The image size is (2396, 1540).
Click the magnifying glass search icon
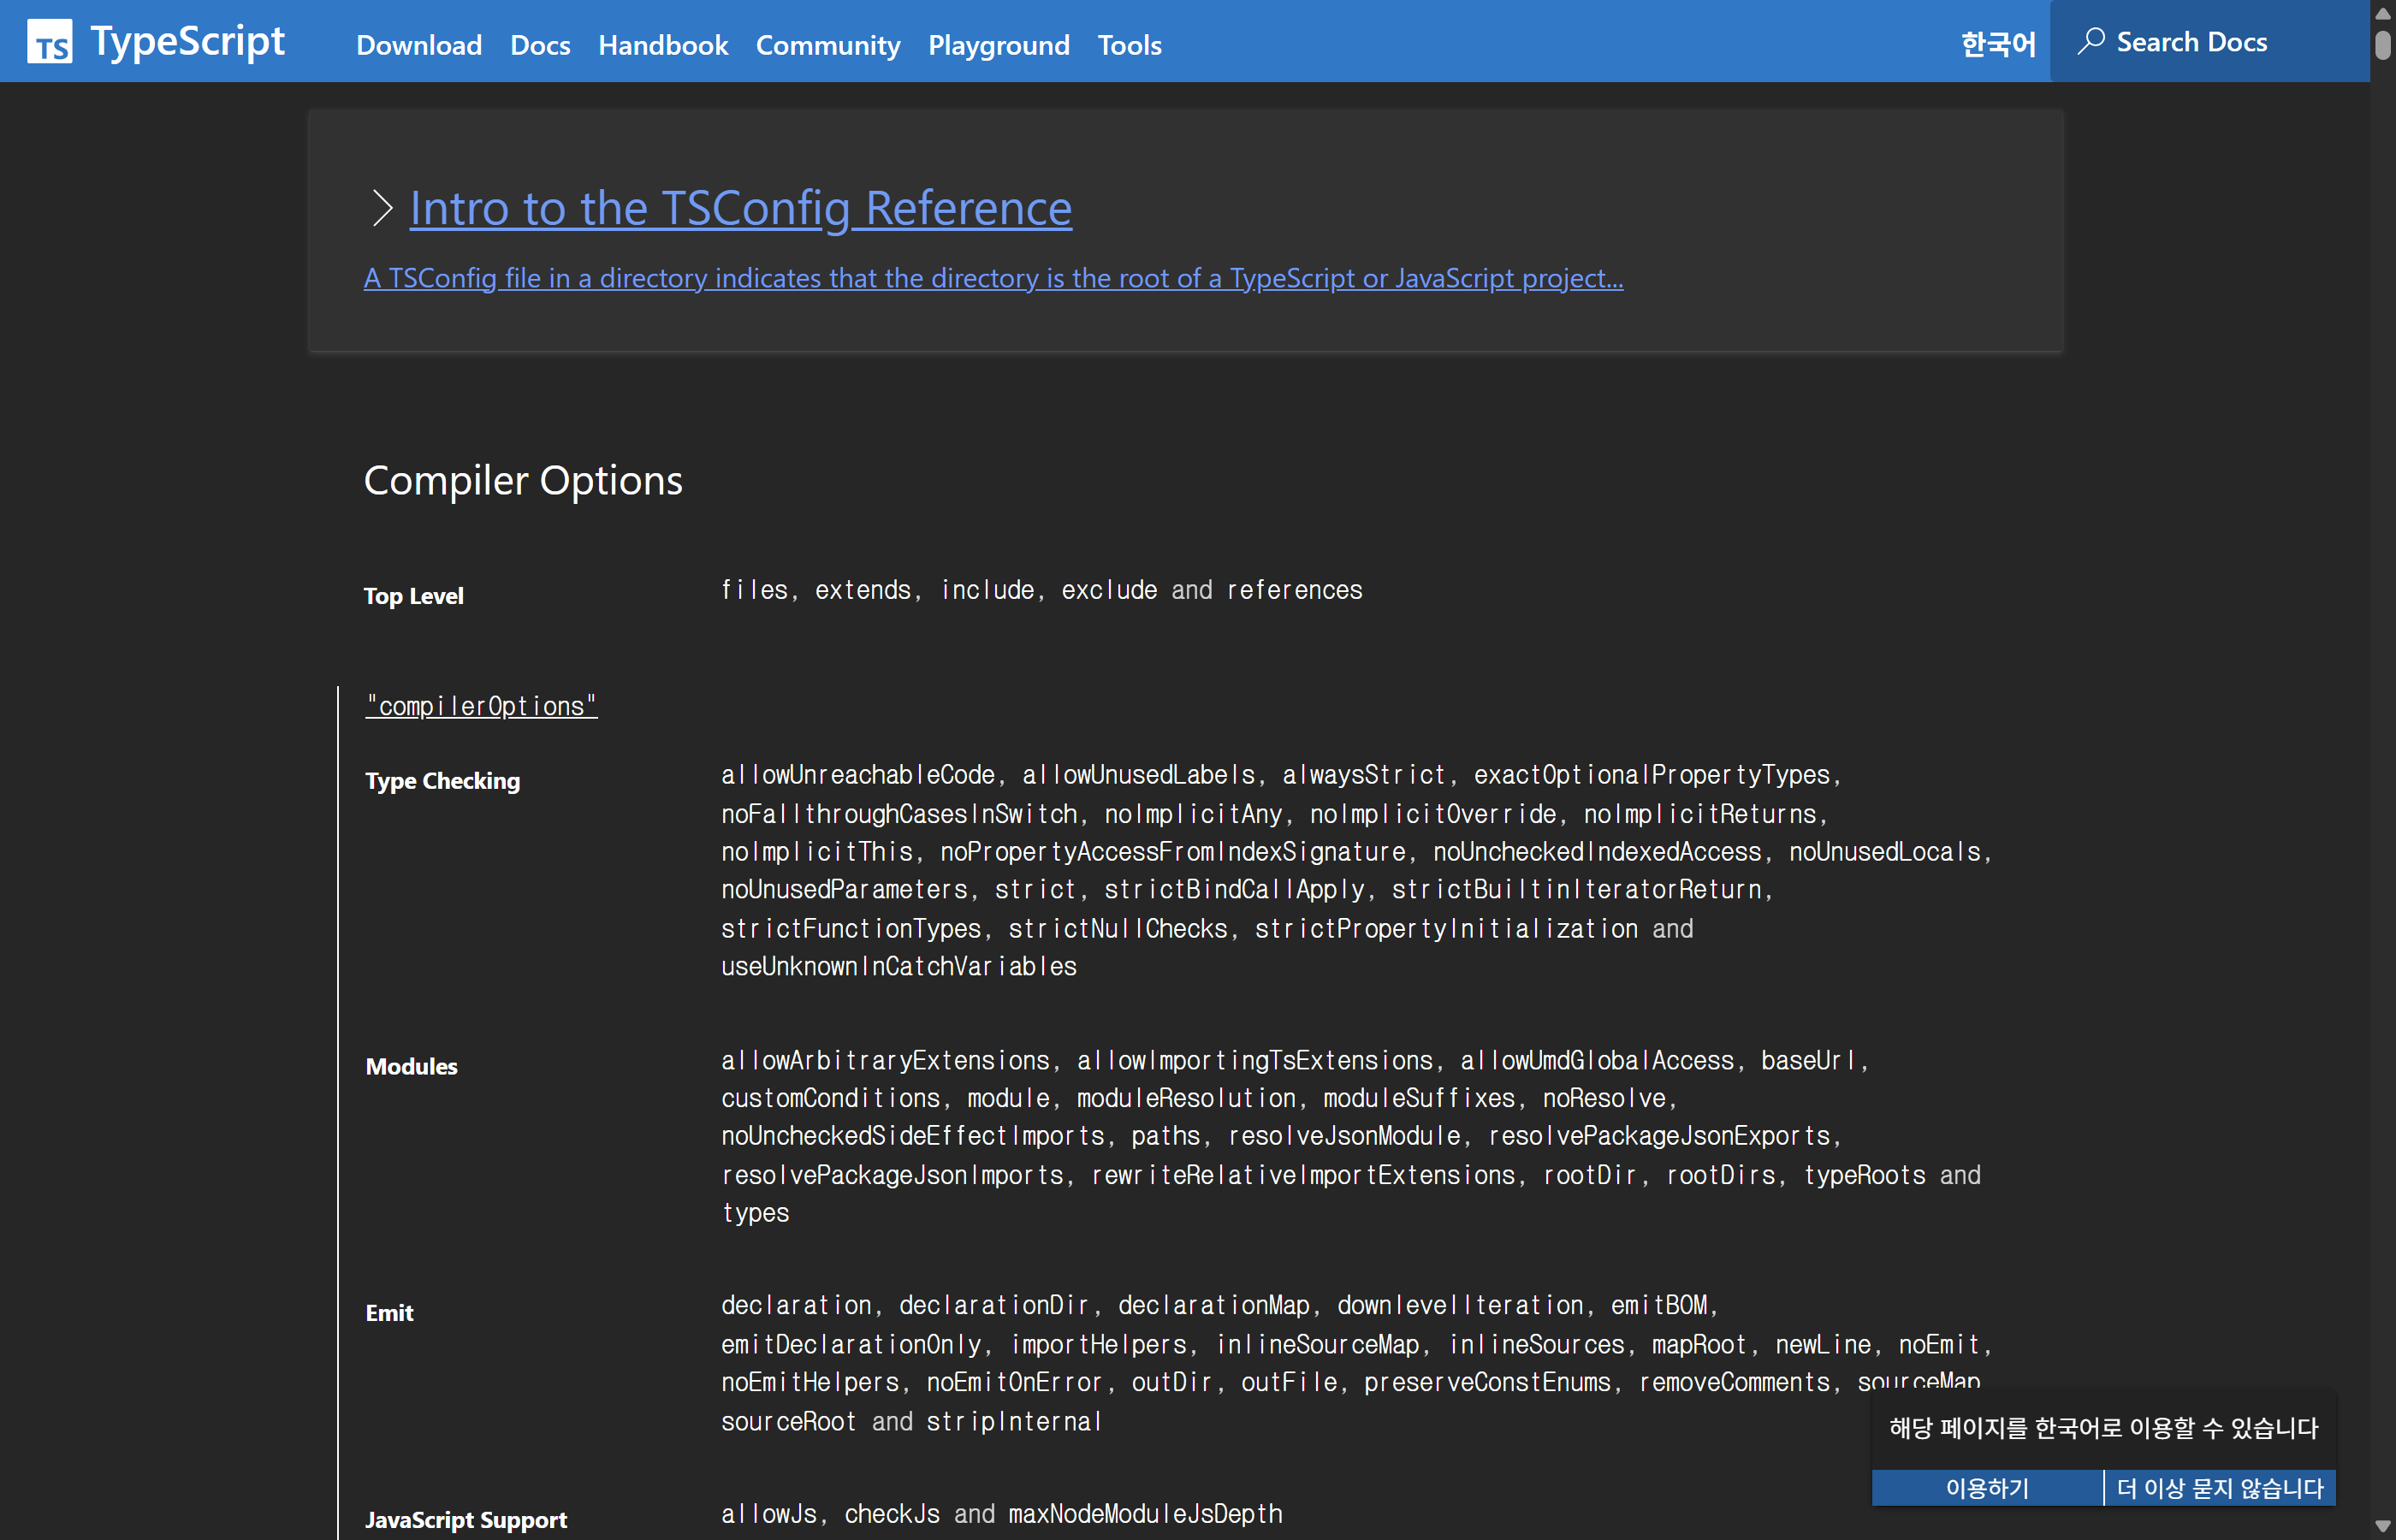pos(2093,41)
